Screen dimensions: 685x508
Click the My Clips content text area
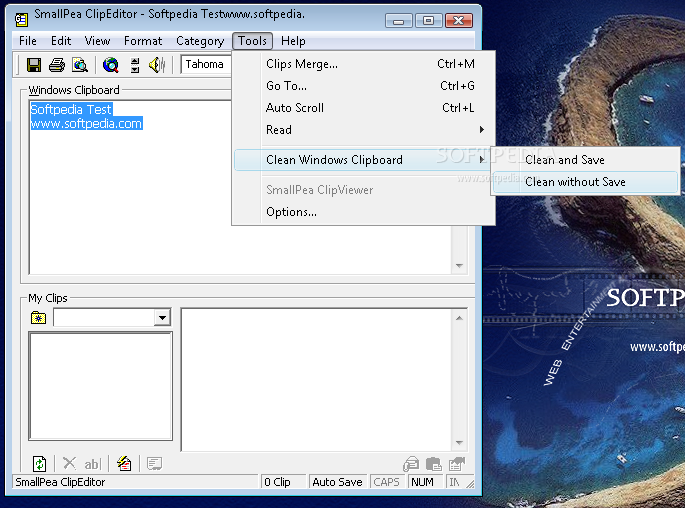(x=318, y=380)
